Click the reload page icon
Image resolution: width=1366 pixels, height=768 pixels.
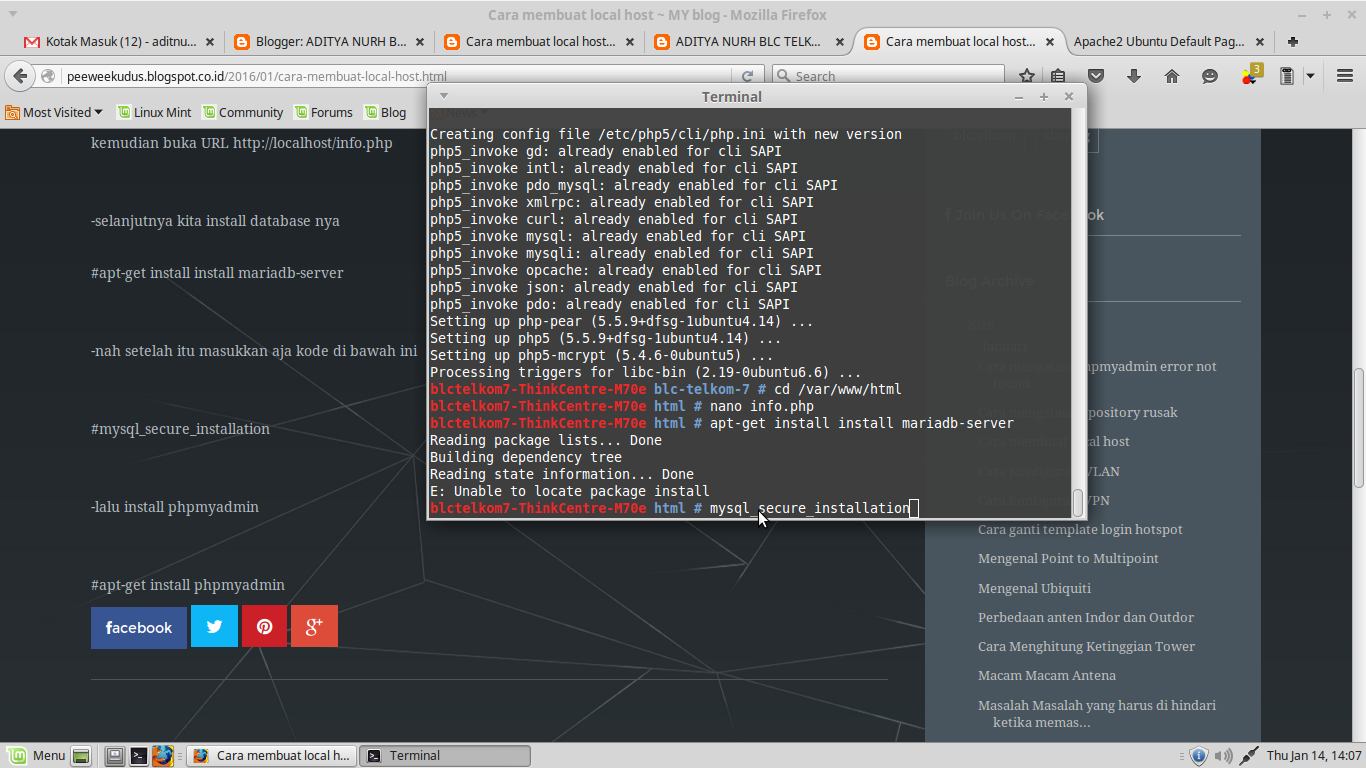(748, 75)
